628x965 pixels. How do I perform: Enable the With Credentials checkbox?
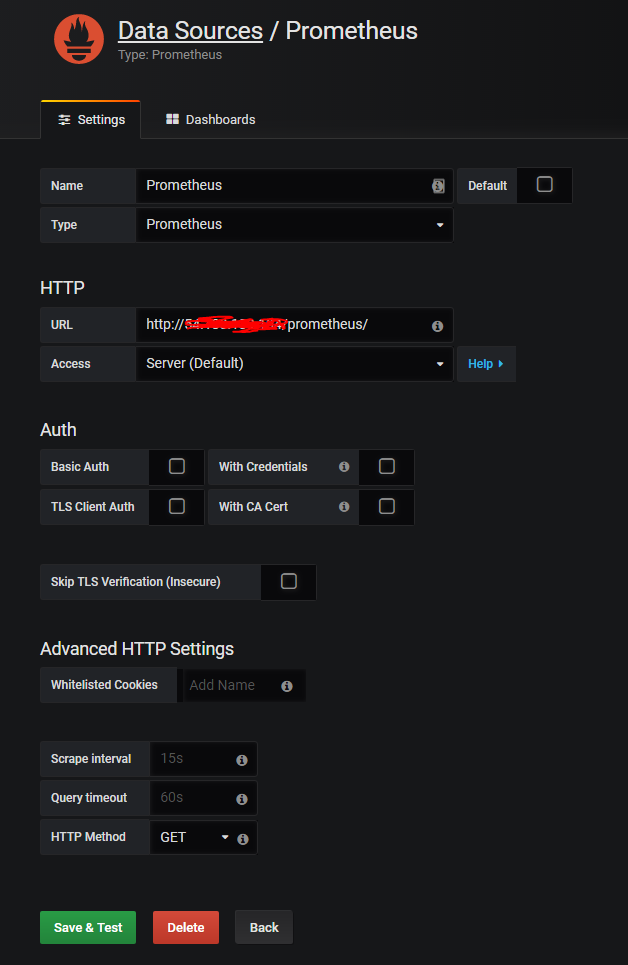[x=387, y=466]
